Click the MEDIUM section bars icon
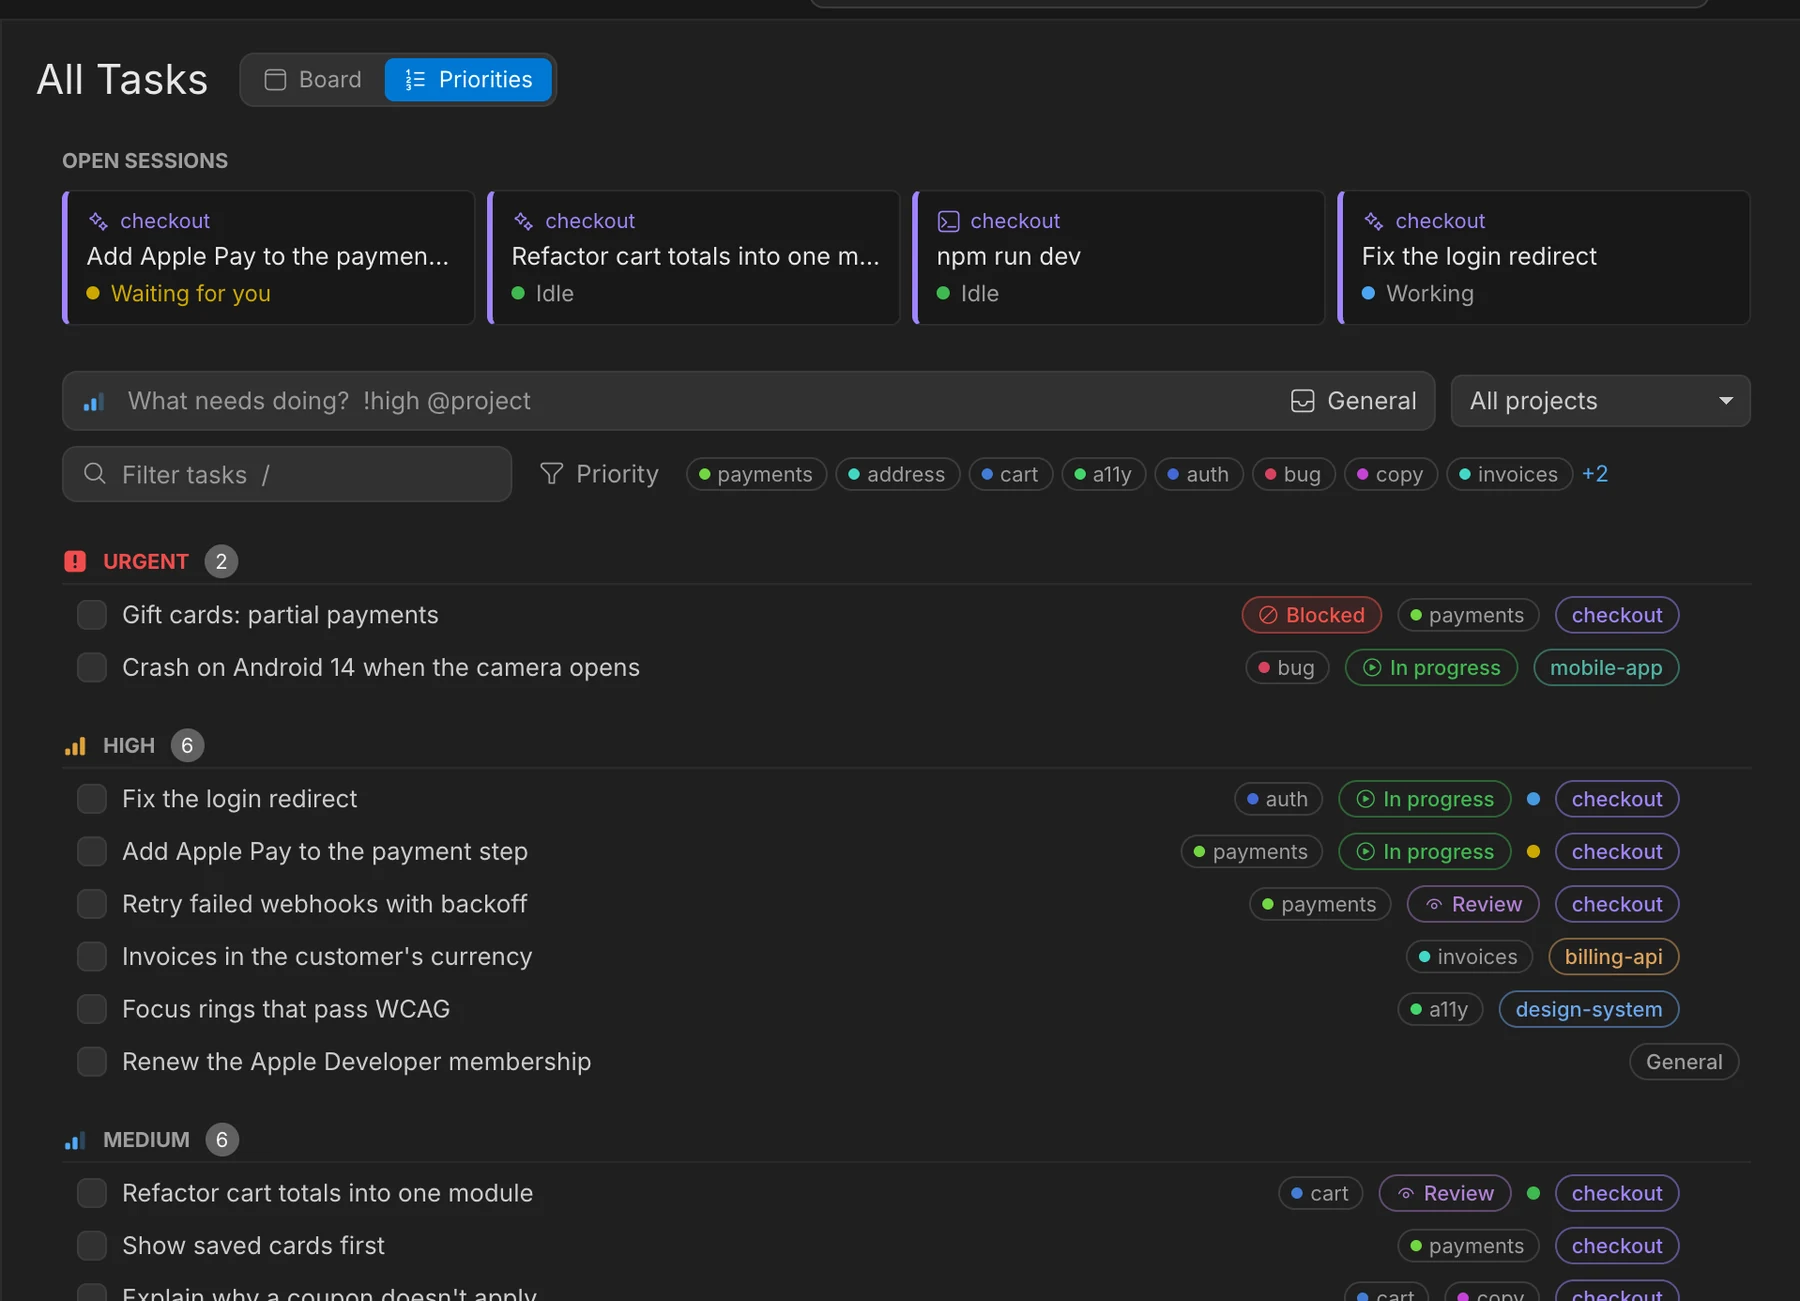This screenshot has height=1301, width=1800. click(x=75, y=1140)
